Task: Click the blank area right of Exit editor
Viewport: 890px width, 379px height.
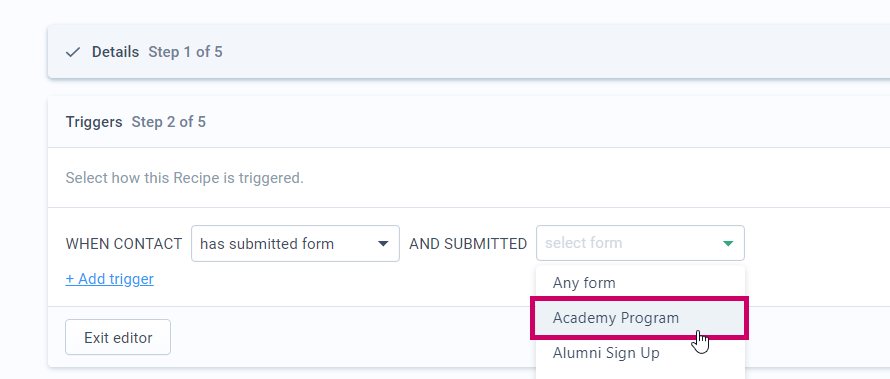Action: (352, 337)
